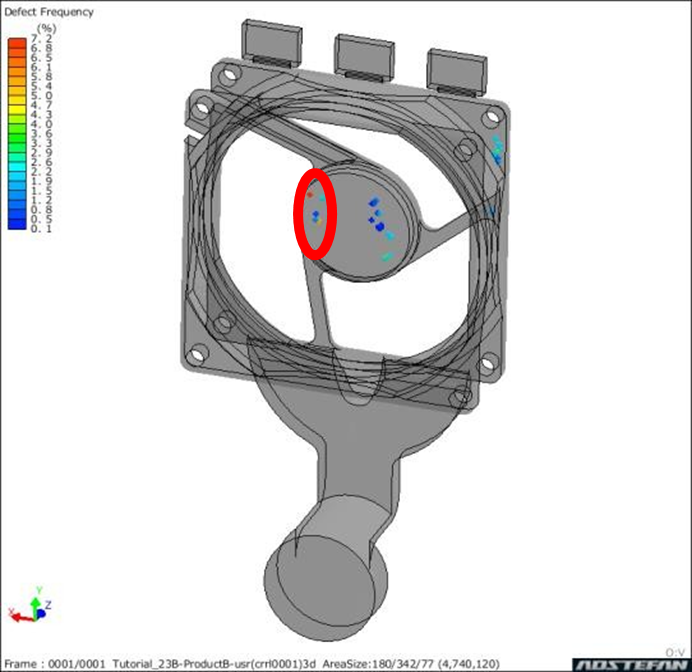Click legend value '7. 2'
Viewport: 692px width, 672px height.
[41, 39]
